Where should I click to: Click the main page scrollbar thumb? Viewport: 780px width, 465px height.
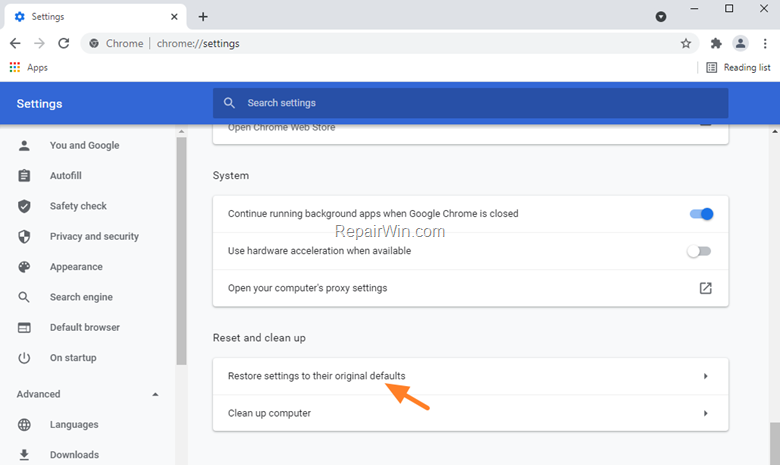(775, 444)
